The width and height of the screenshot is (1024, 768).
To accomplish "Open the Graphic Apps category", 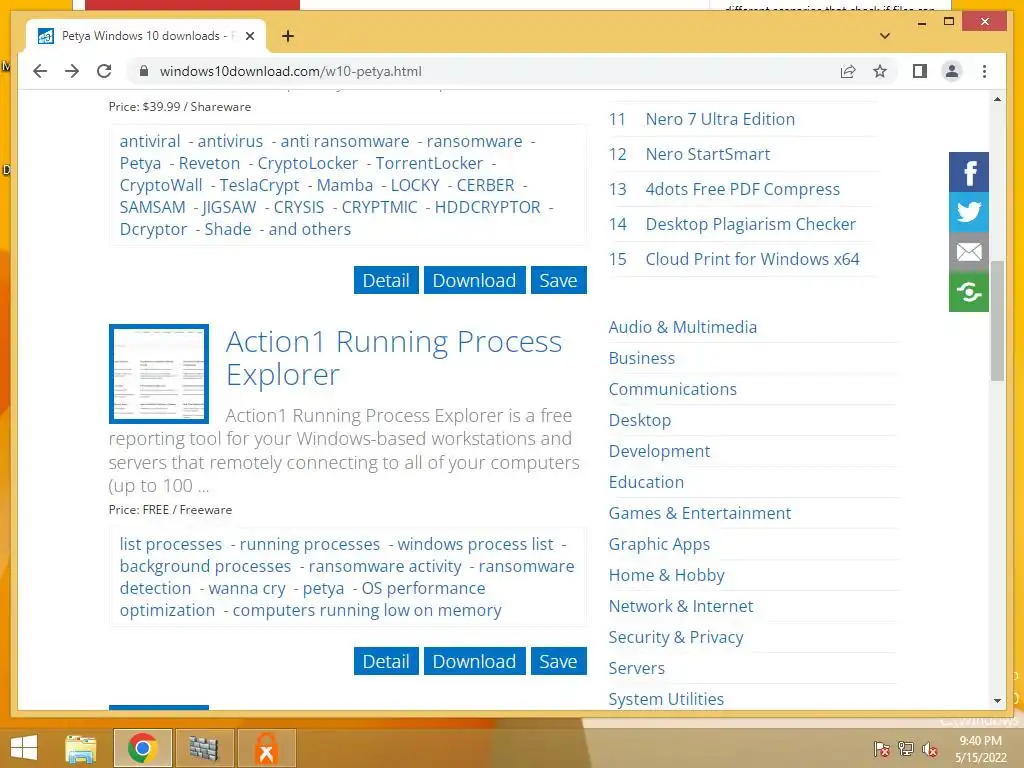I will point(659,544).
